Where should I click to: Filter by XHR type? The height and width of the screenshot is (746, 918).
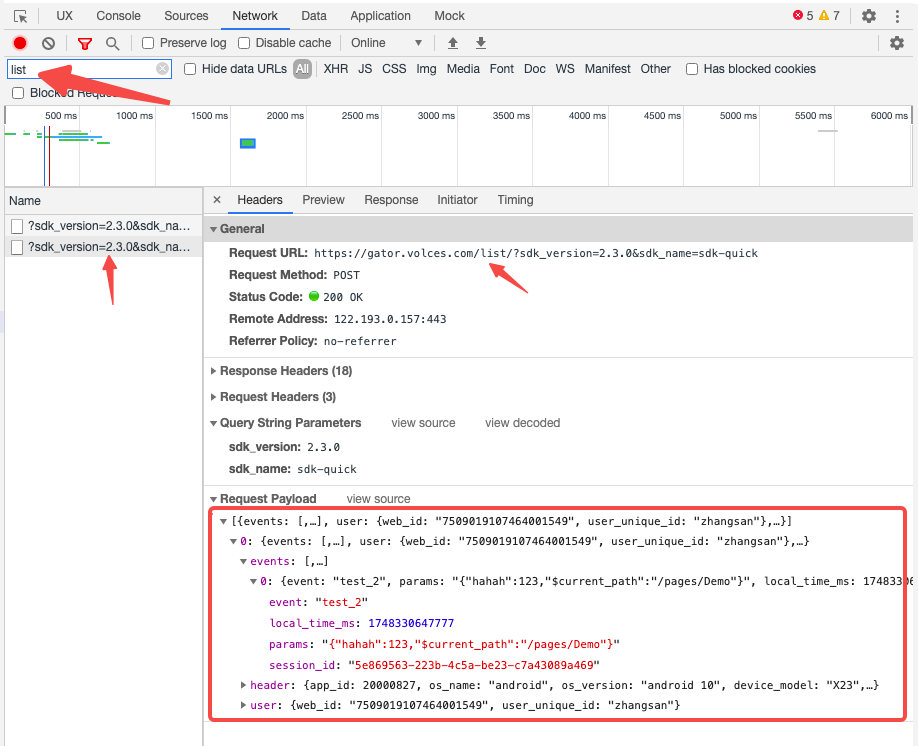(x=335, y=69)
